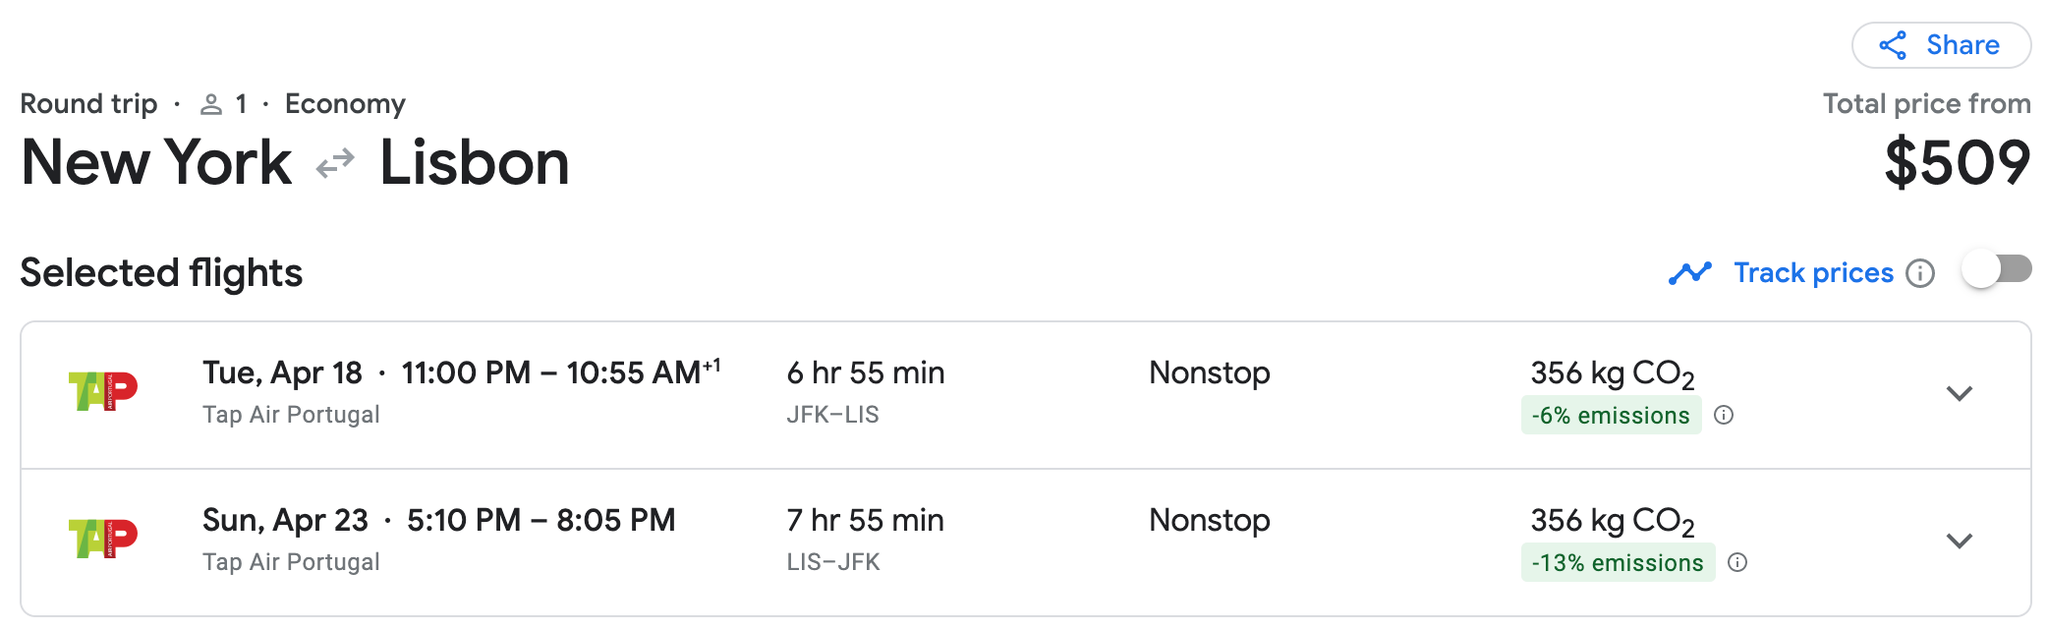Click the passenger count person icon
This screenshot has height=629, width=2048.
(211, 104)
